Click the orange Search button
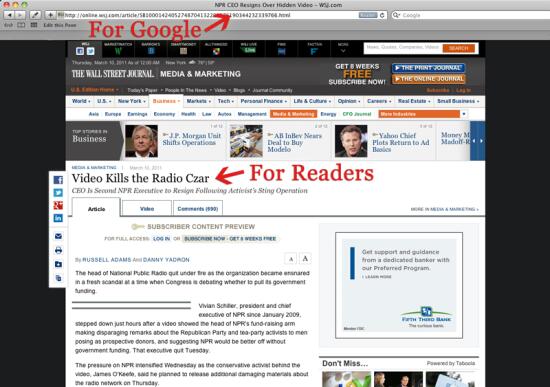Image resolution: width=550 pixels, height=387 pixels. tap(458, 48)
